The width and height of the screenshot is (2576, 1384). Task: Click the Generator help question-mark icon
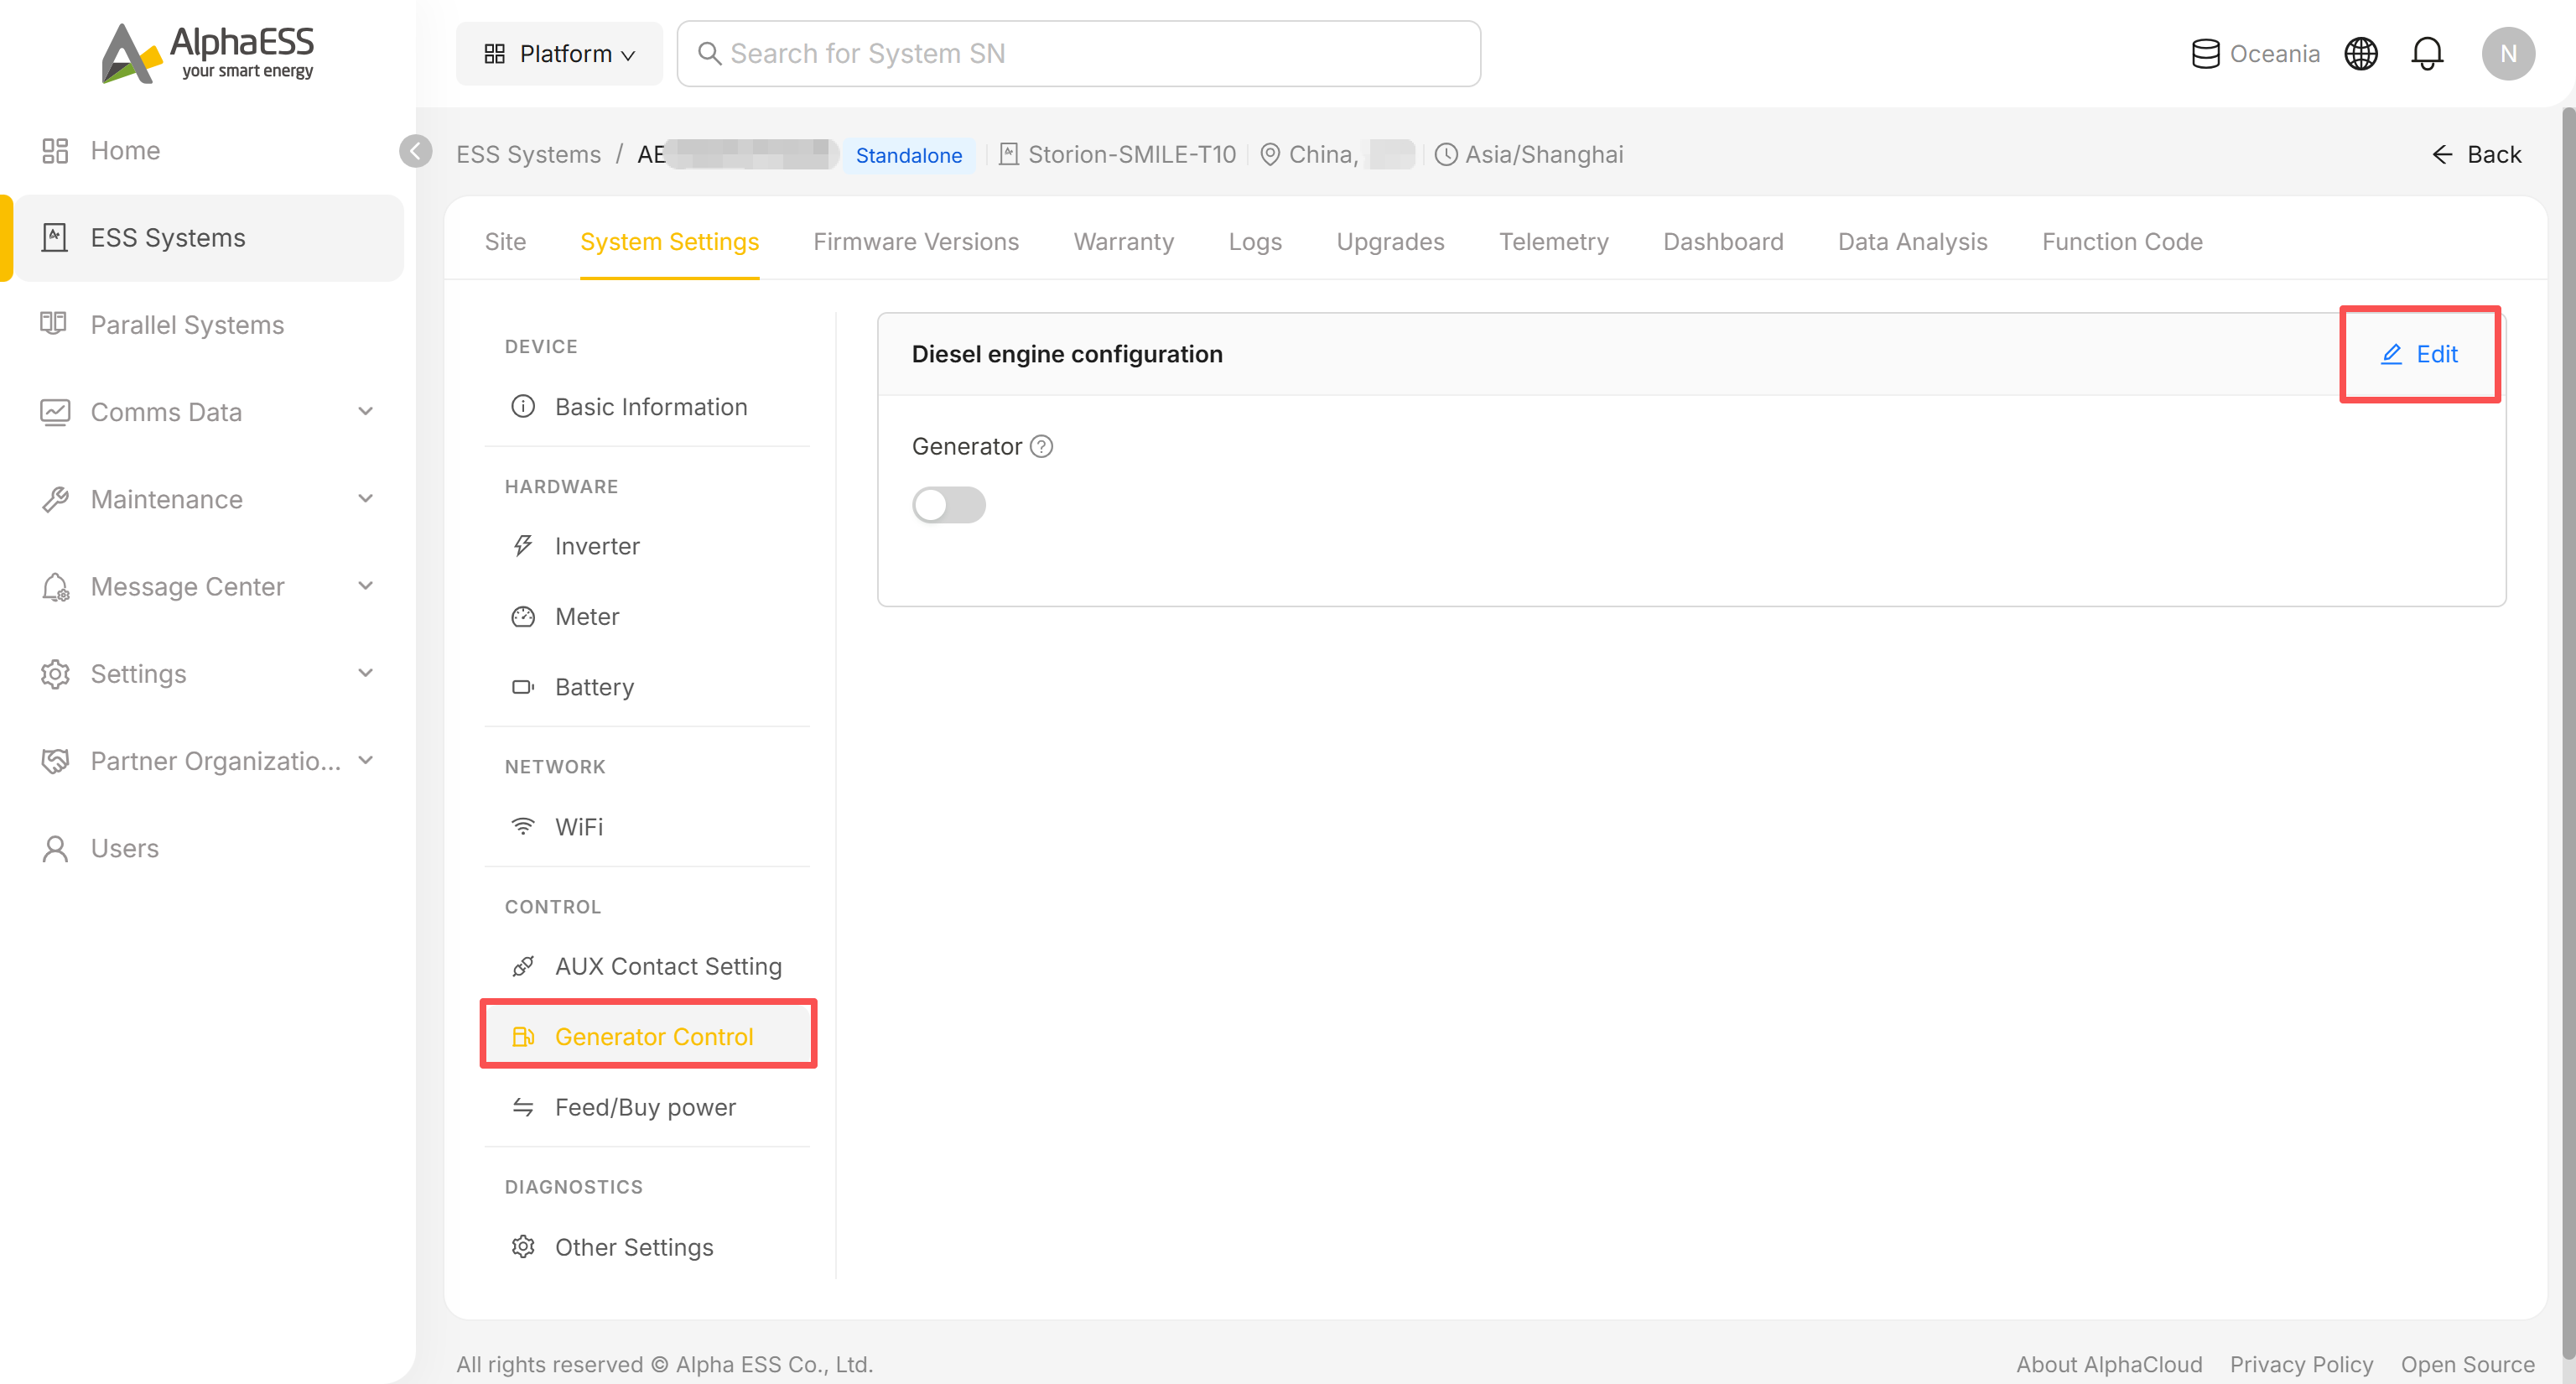pyautogui.click(x=1041, y=447)
